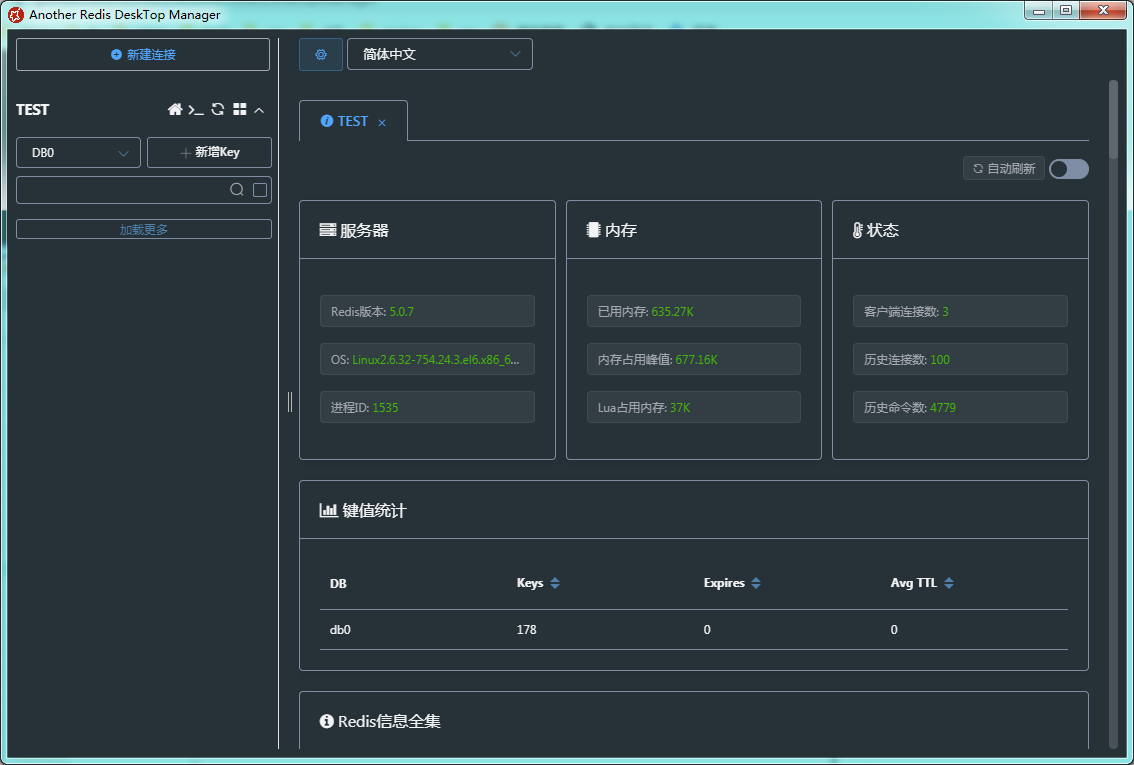Click the Redis信息全集 info icon

[326, 721]
